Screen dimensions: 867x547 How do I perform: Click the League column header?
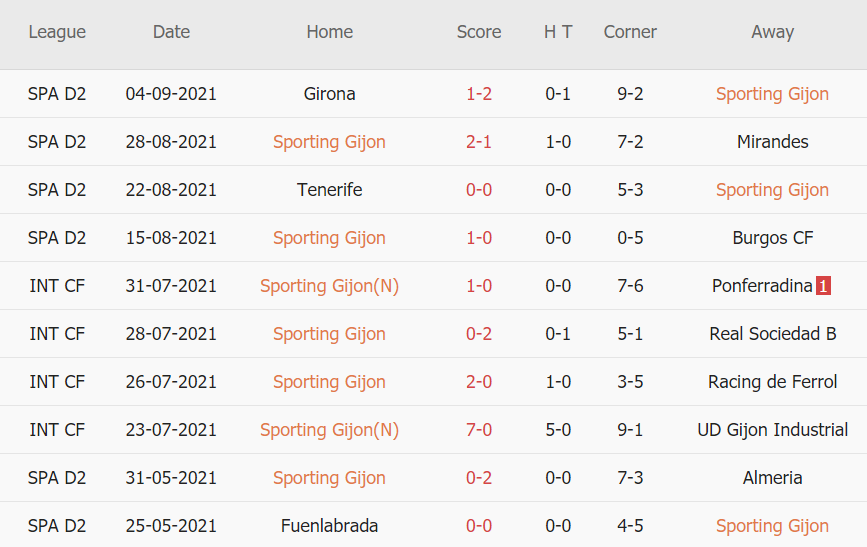pyautogui.click(x=57, y=32)
